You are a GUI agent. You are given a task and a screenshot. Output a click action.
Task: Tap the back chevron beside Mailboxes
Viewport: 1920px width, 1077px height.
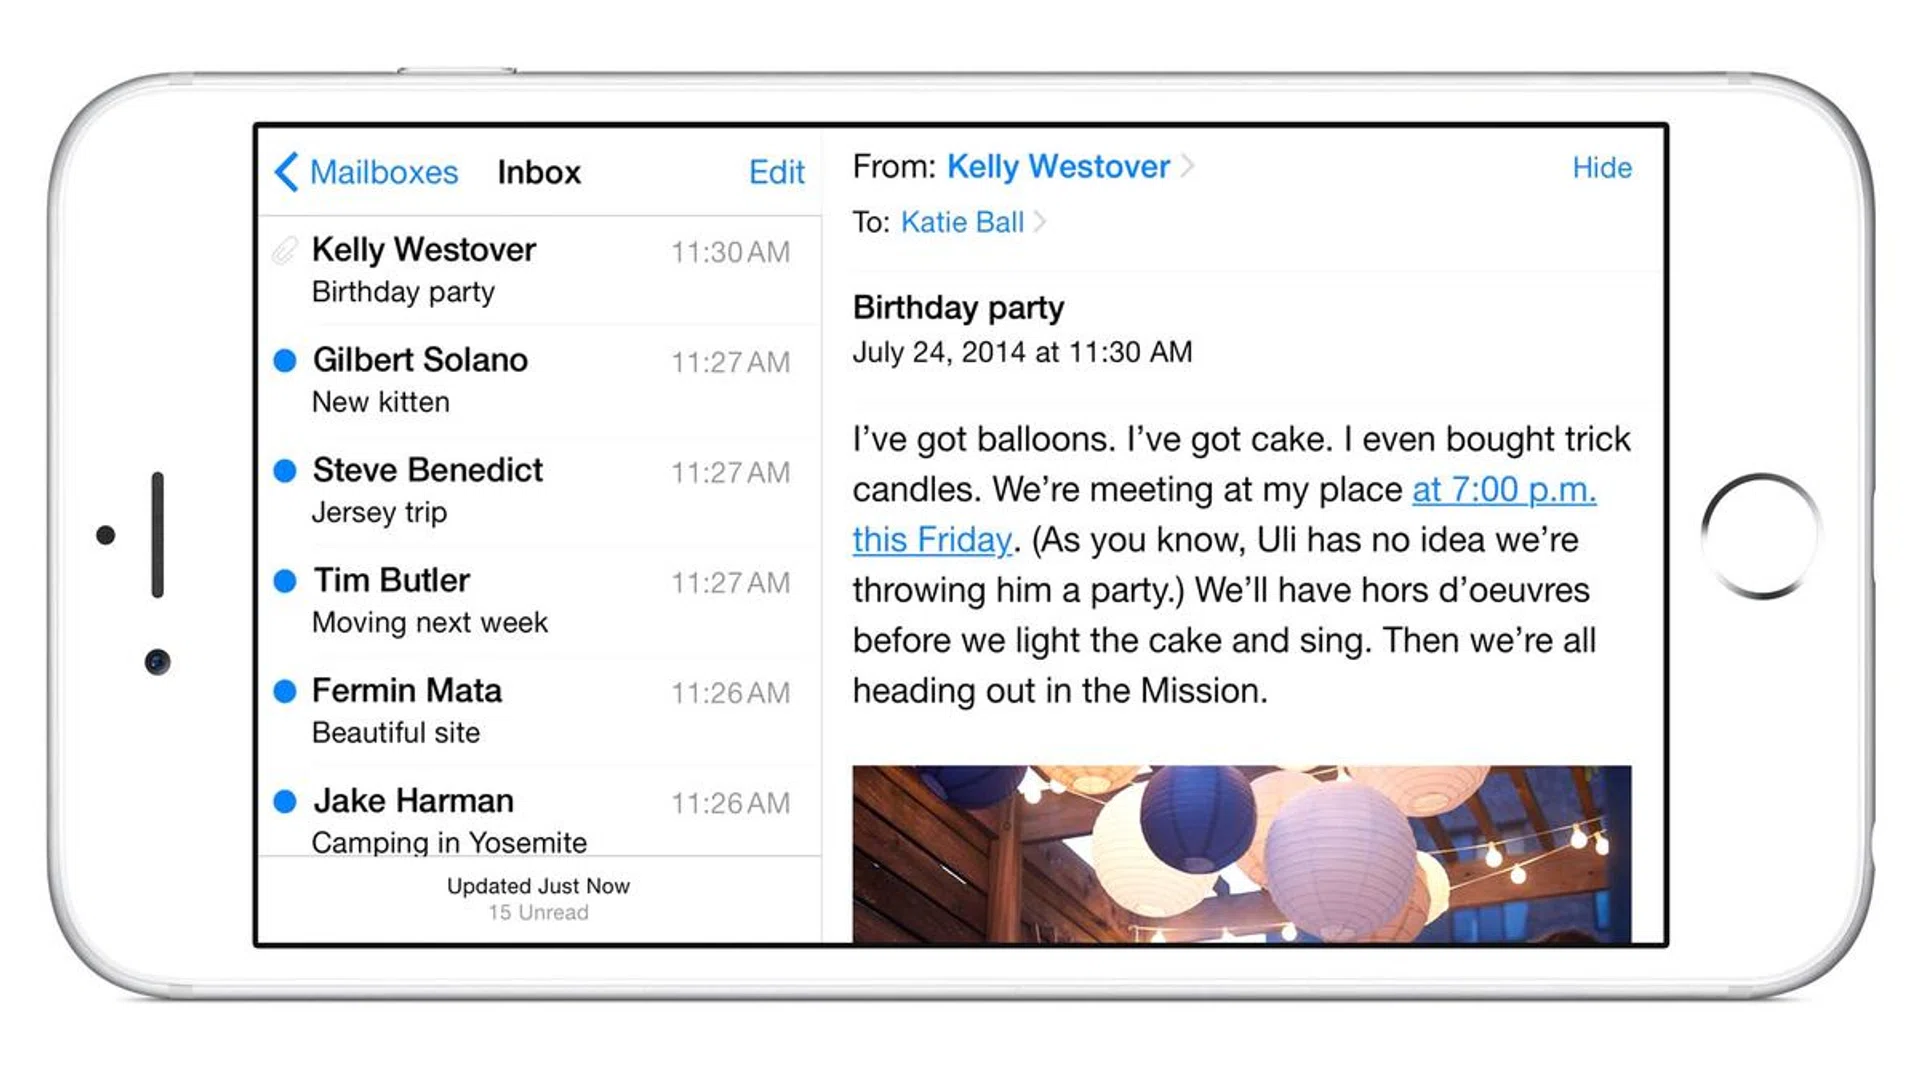[286, 172]
